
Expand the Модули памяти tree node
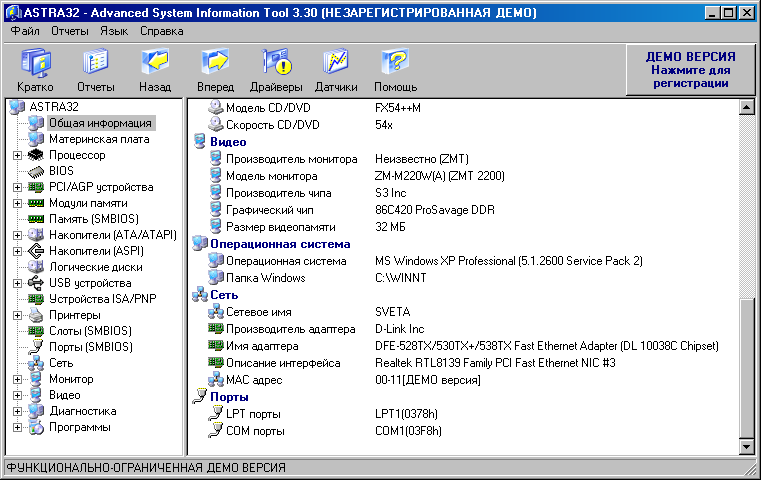[17, 203]
